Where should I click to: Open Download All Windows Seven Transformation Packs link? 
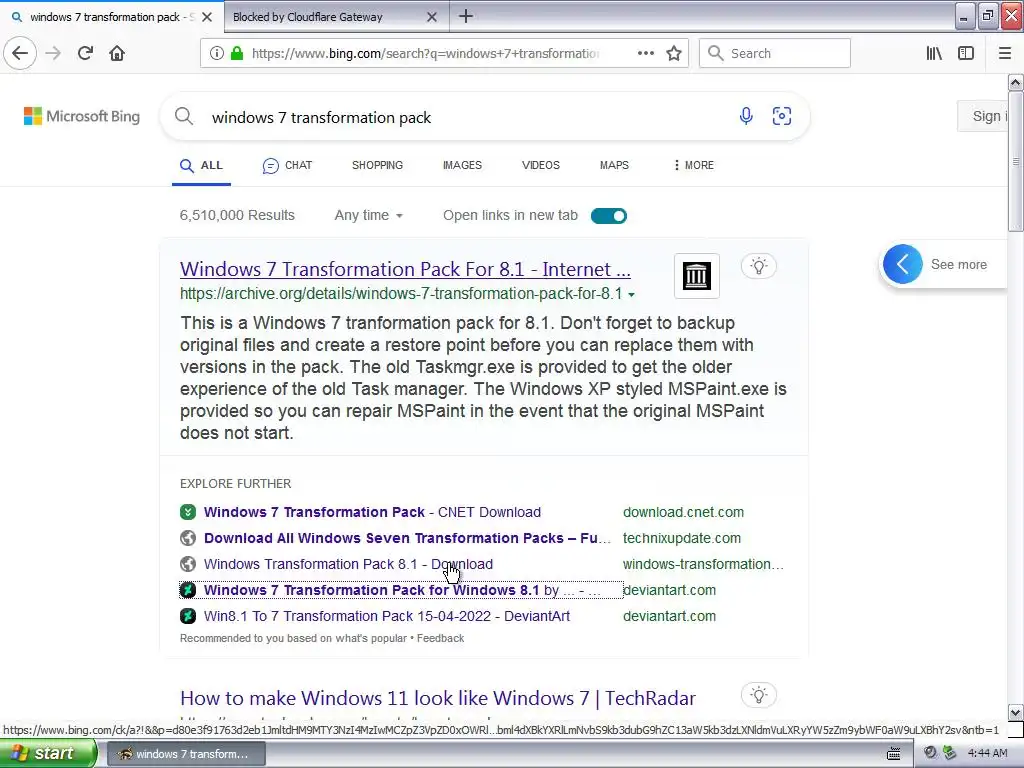coord(408,538)
